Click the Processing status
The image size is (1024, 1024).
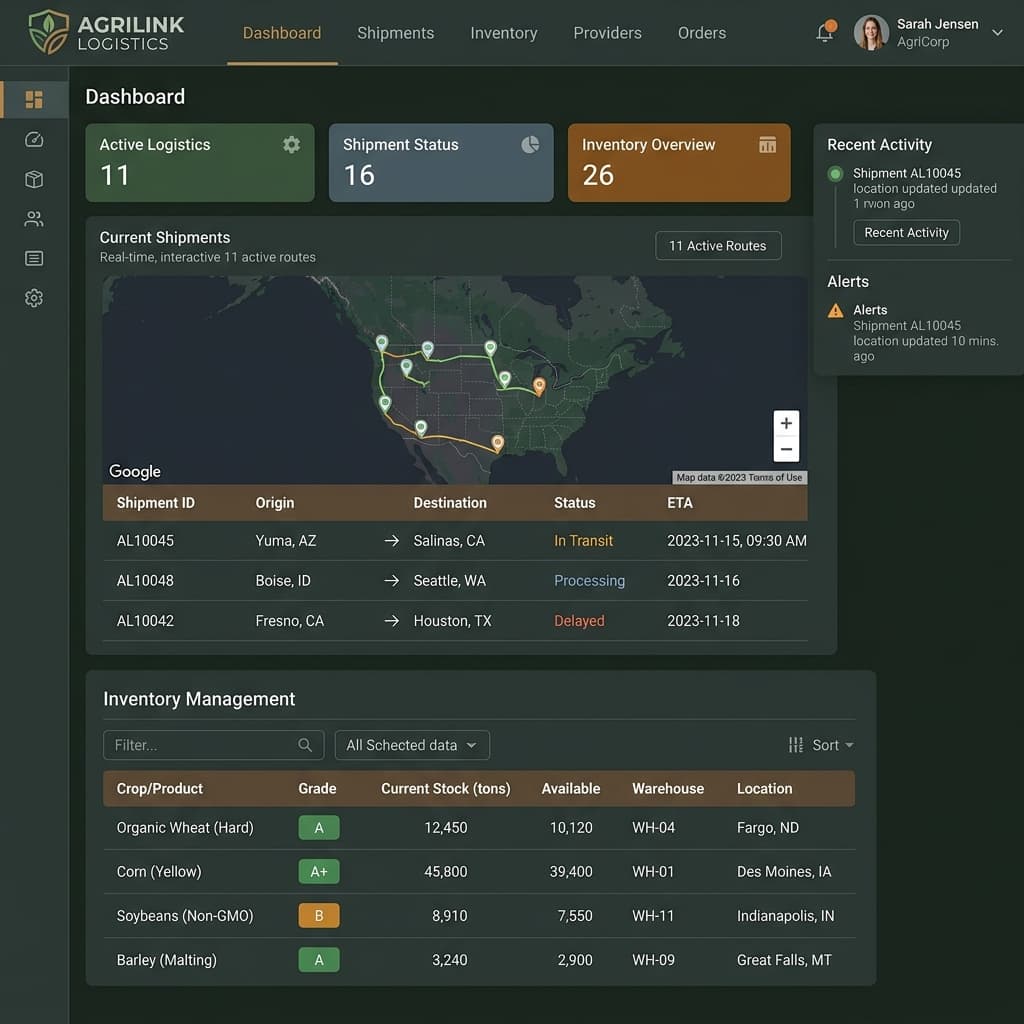589,581
